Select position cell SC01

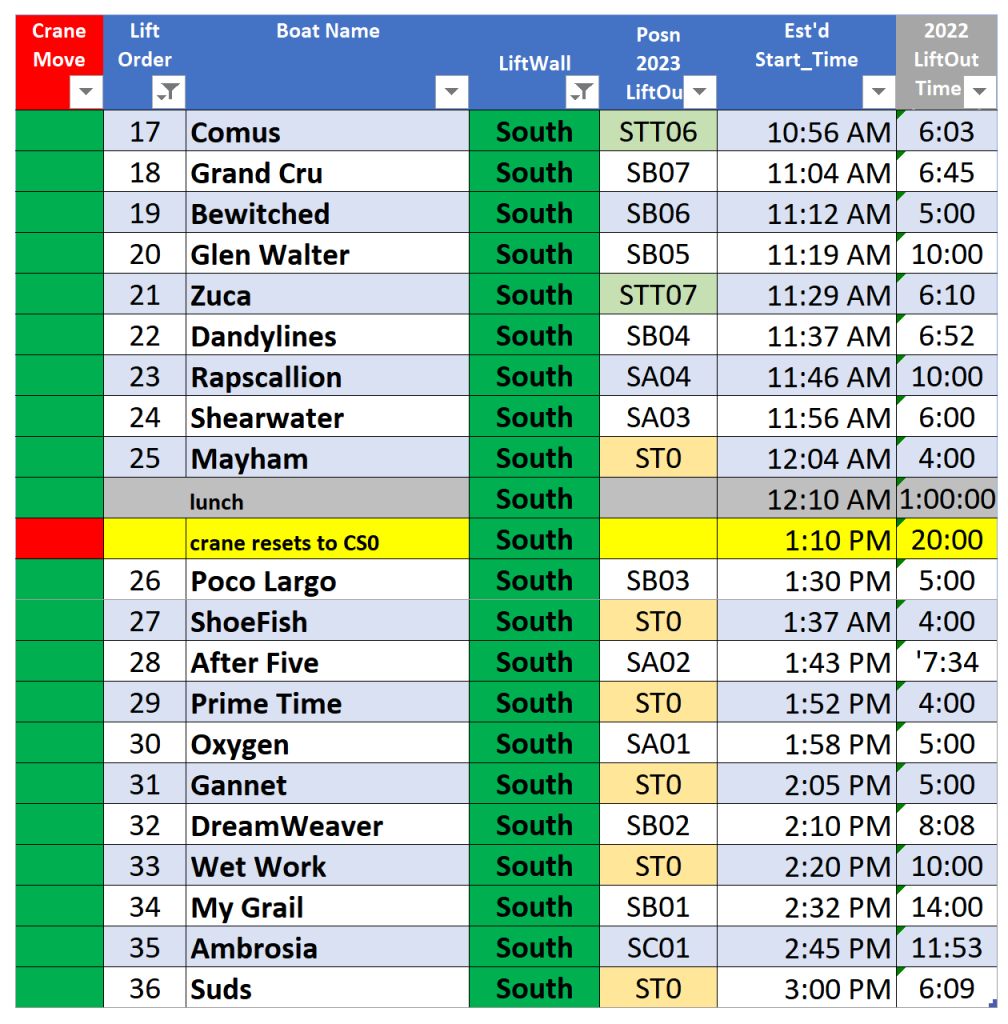pyautogui.click(x=658, y=948)
